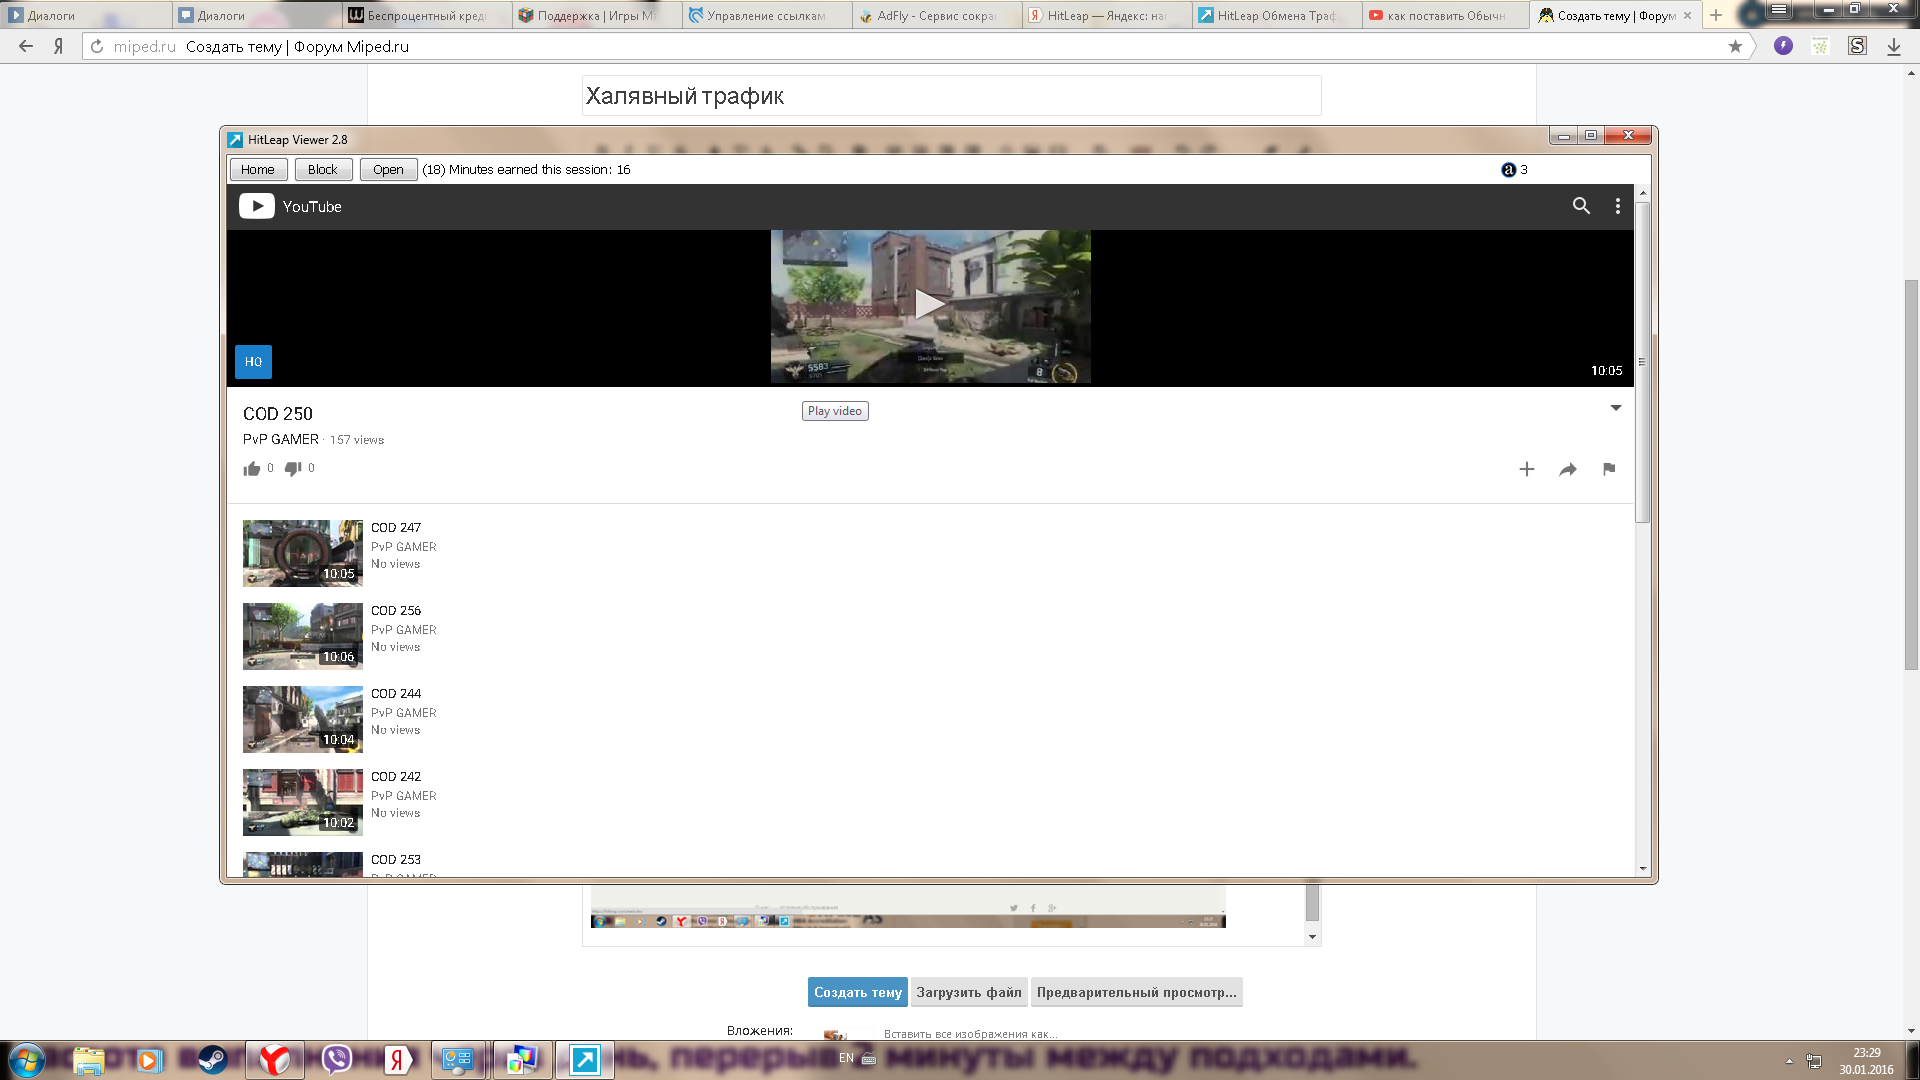The height and width of the screenshot is (1080, 1920).
Task: Click the Загрузить файл button
Action: pyautogui.click(x=969, y=992)
